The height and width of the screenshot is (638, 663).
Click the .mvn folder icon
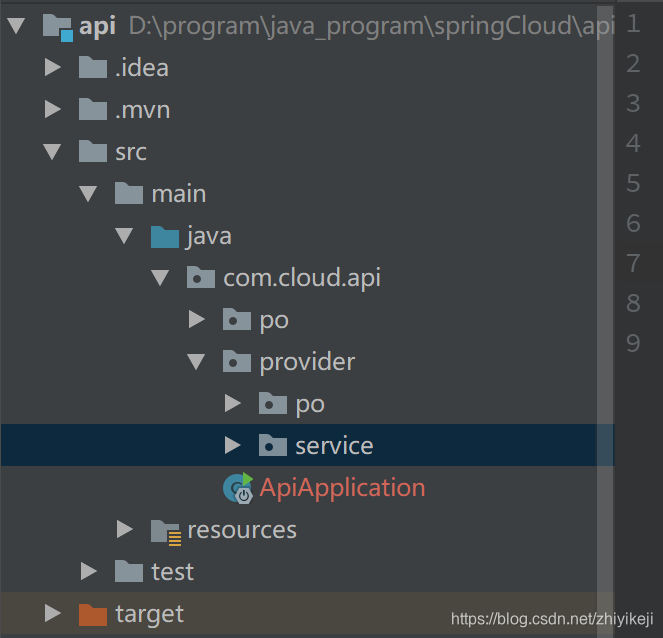(93, 109)
